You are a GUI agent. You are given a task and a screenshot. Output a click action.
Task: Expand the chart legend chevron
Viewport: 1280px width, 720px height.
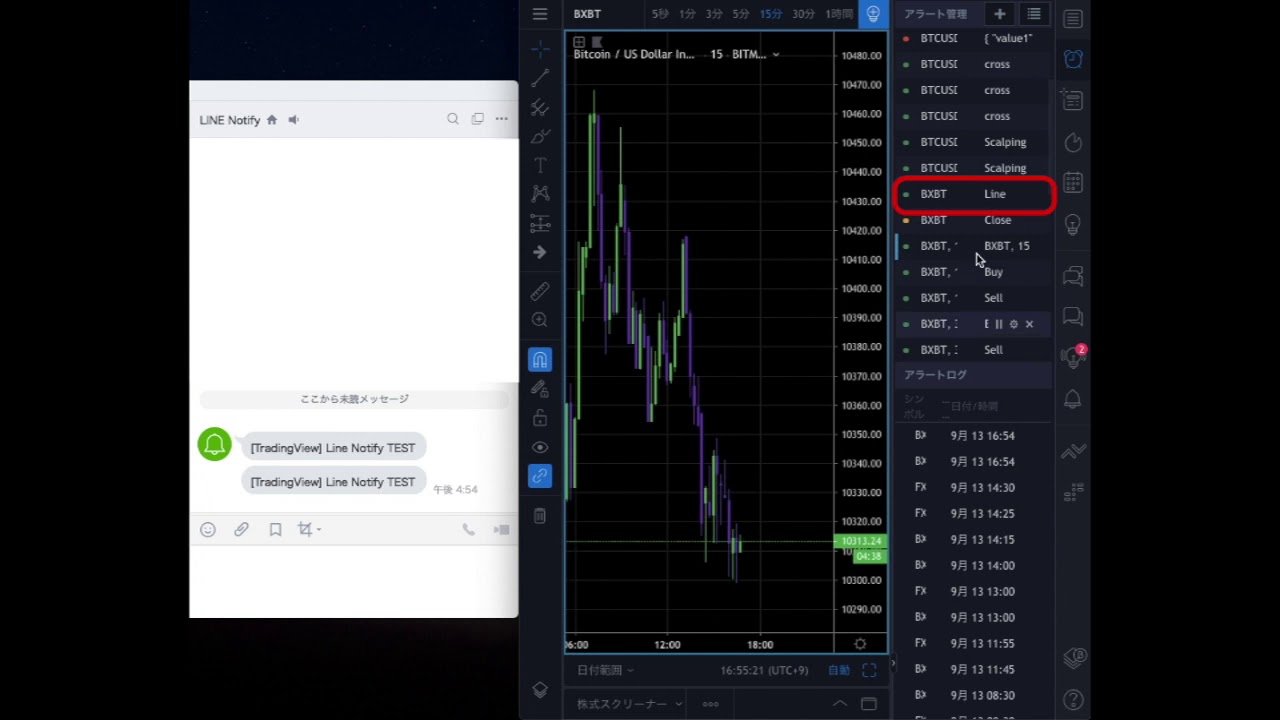776,55
